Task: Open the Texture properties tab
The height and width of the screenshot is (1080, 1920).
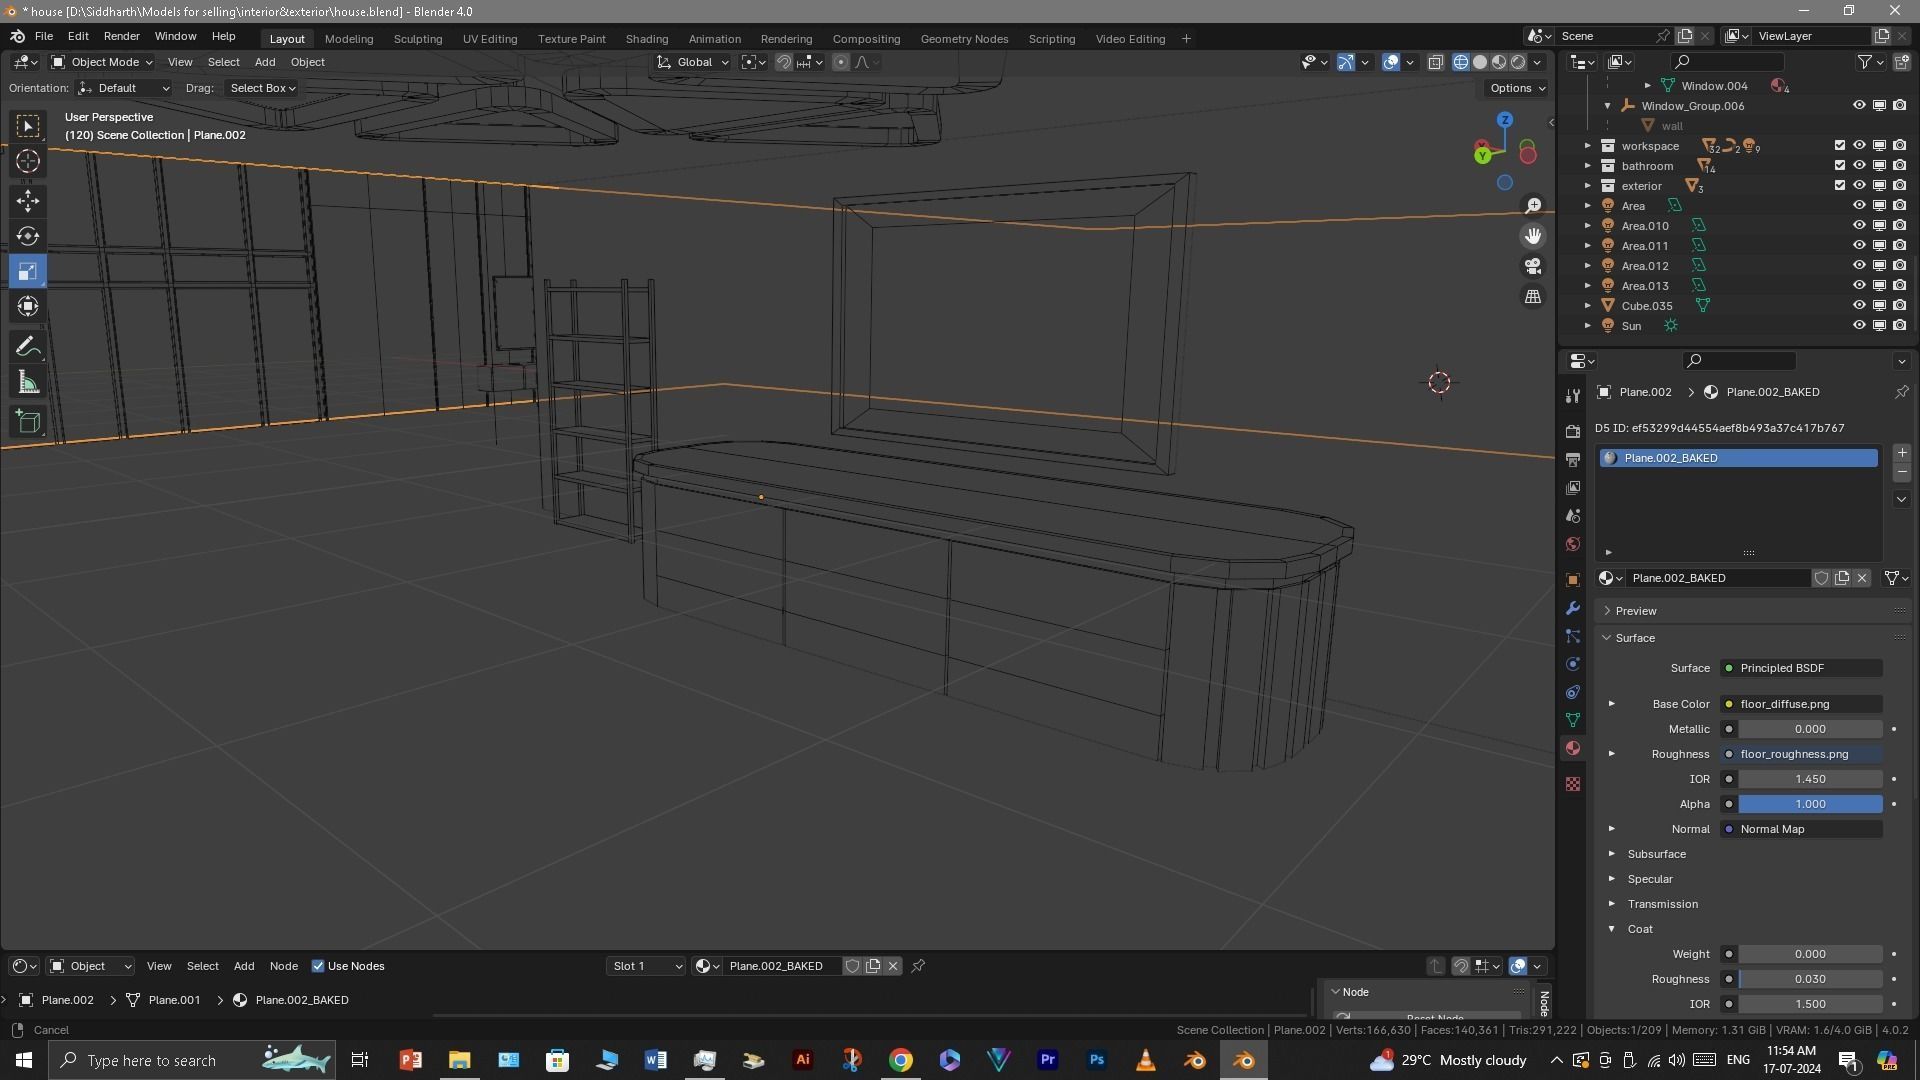Action: tap(1573, 784)
